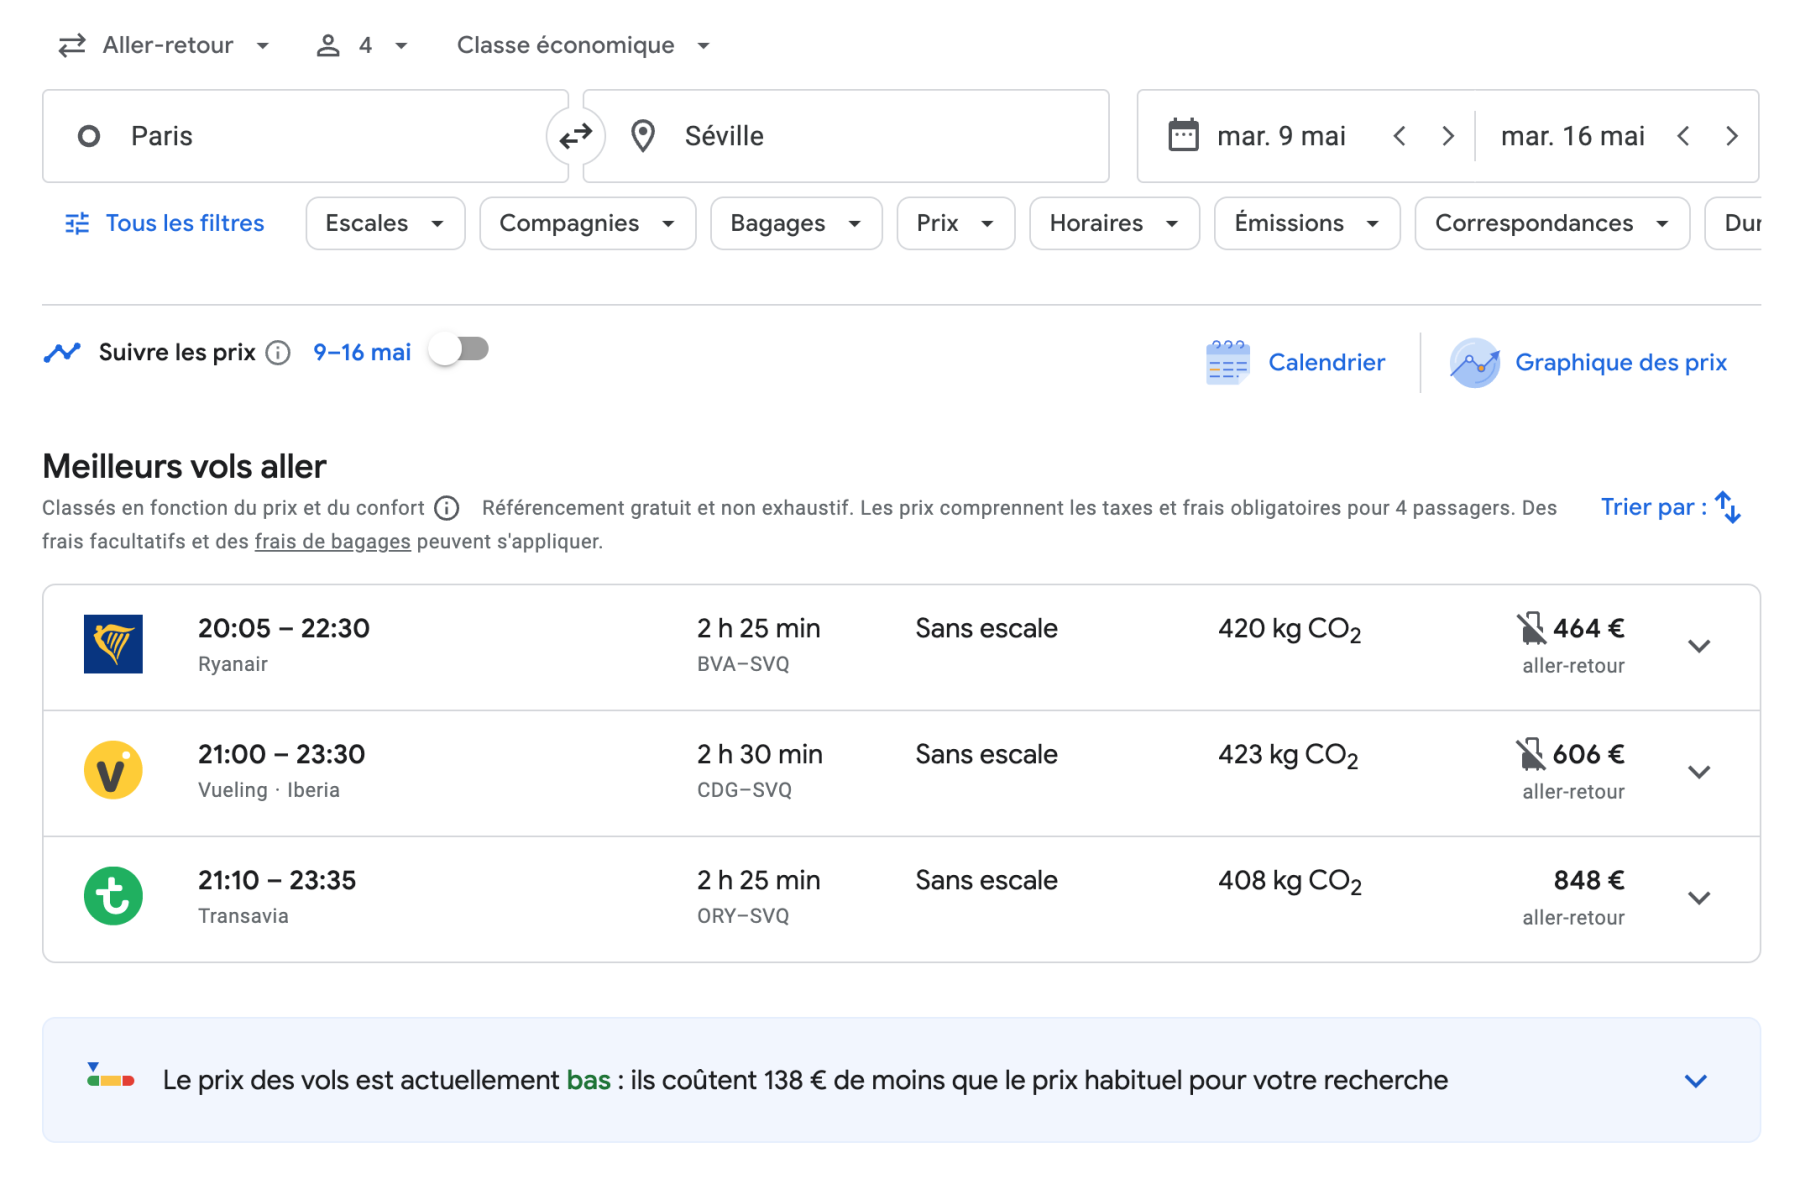Click the round-trip arrows icon
Screen dimensions: 1800x1179
[72, 46]
